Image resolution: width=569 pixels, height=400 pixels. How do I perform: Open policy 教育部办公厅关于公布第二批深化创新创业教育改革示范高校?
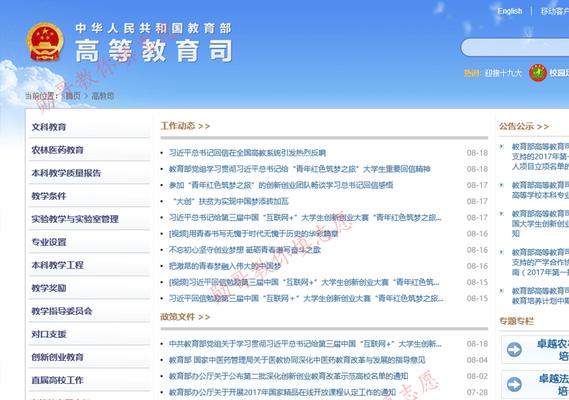pyautogui.click(x=288, y=376)
